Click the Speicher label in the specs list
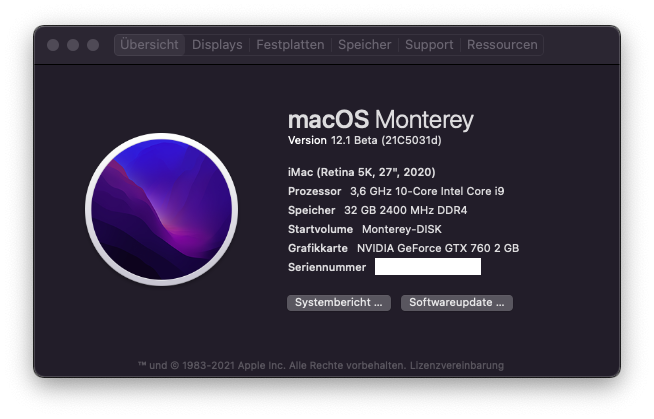The image size is (654, 419). [312, 210]
